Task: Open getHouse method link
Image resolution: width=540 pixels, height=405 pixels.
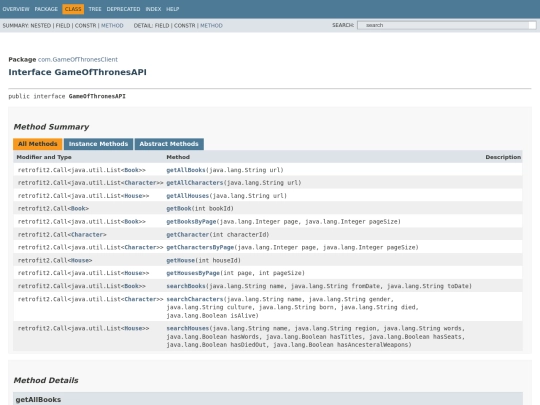Action: [180, 260]
